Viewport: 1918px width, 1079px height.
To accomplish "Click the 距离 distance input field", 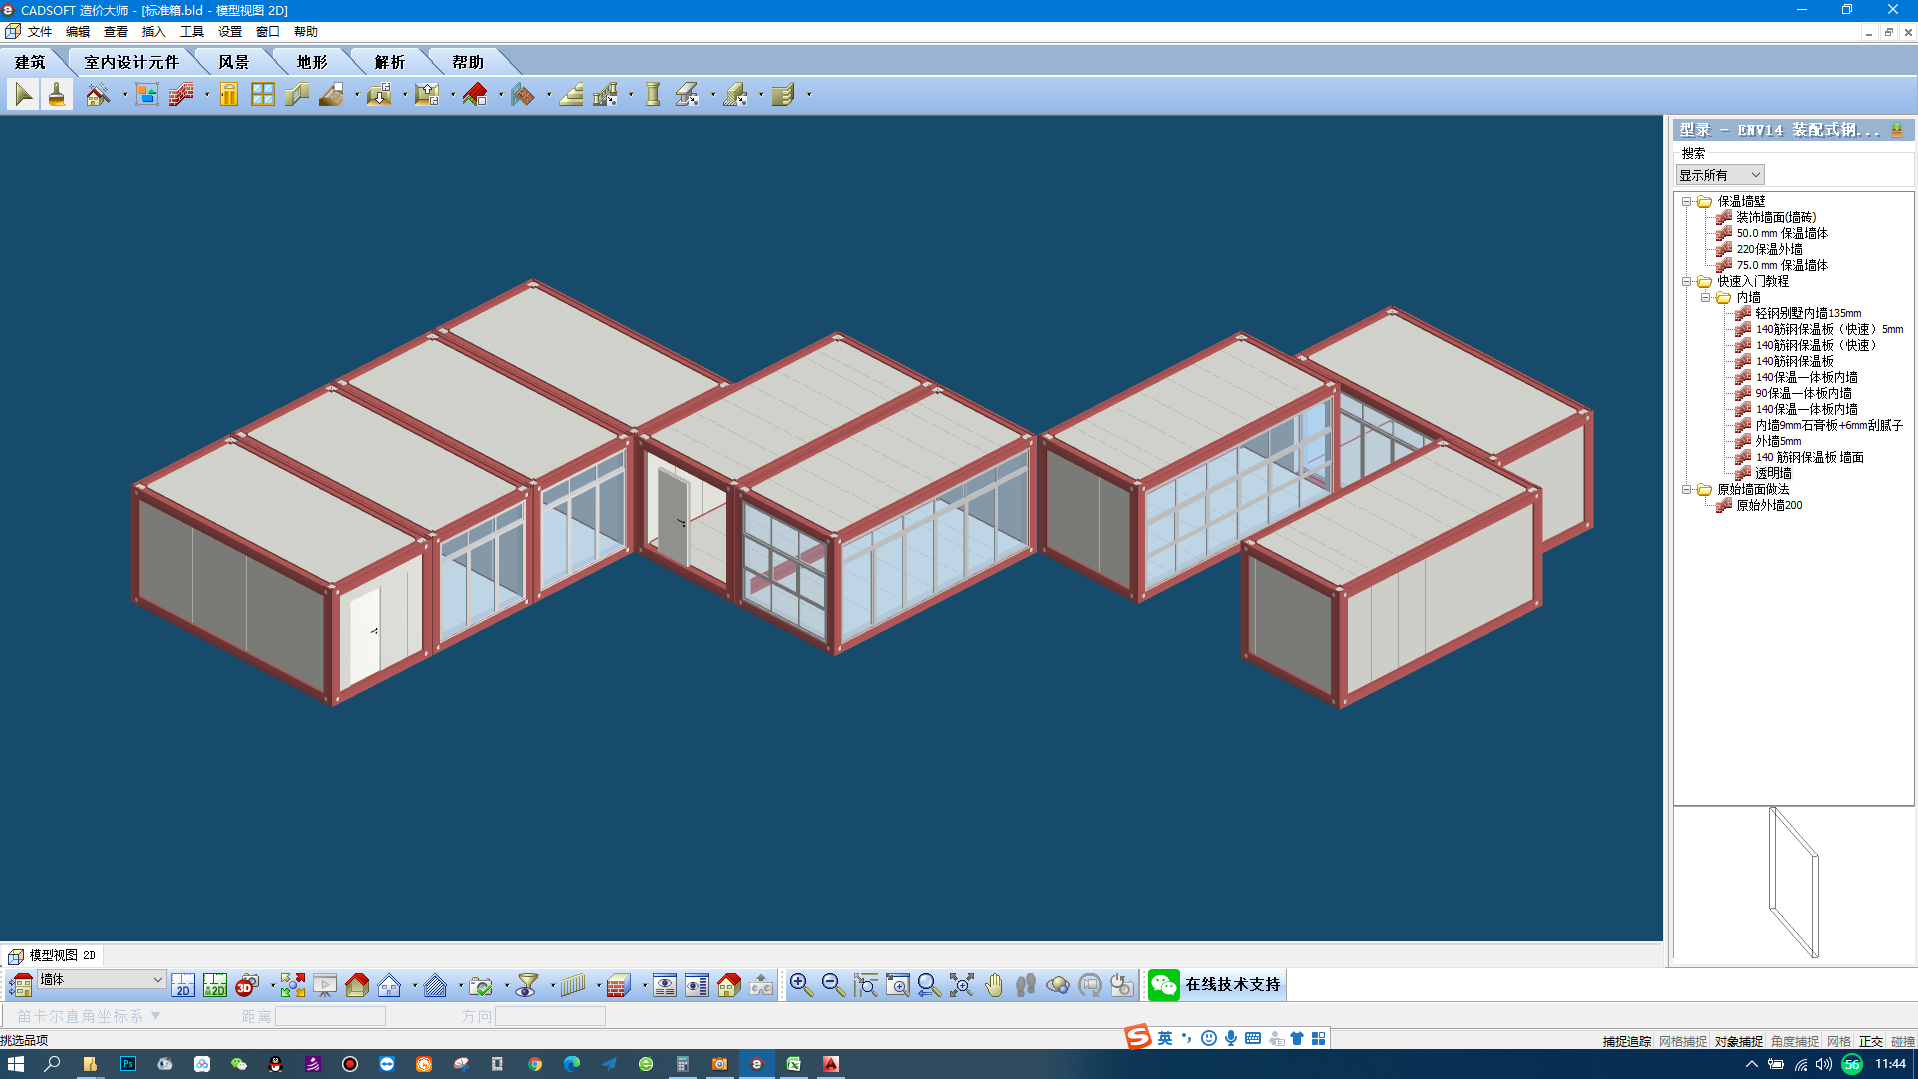I will pyautogui.click(x=330, y=1016).
